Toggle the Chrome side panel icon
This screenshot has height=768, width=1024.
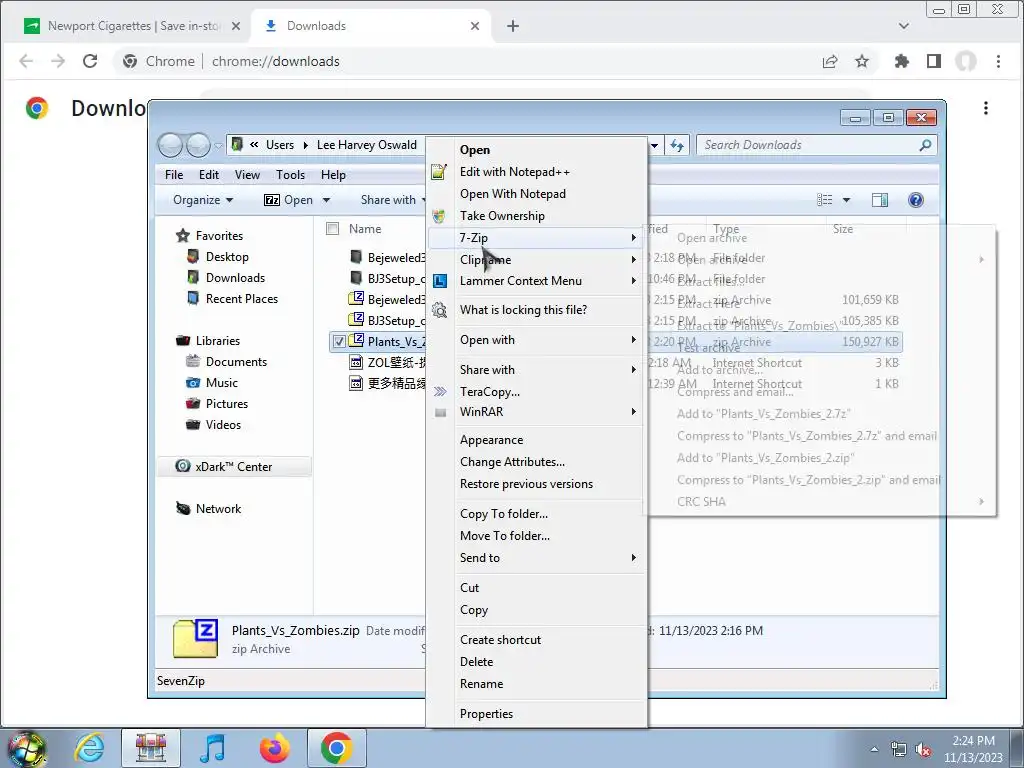(x=934, y=61)
